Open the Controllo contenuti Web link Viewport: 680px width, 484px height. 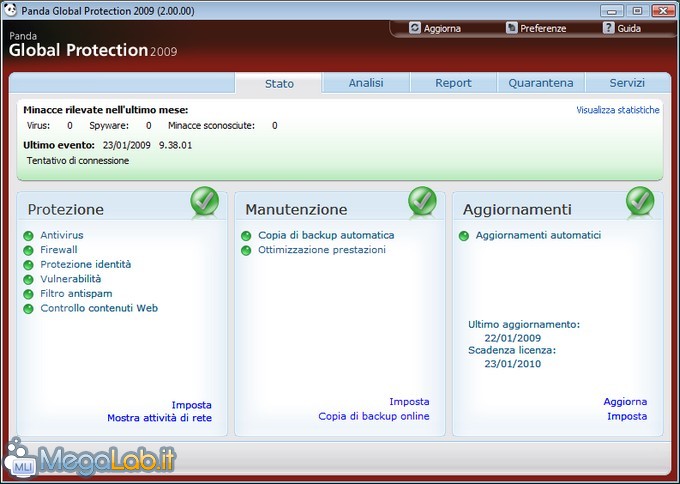tap(99, 308)
